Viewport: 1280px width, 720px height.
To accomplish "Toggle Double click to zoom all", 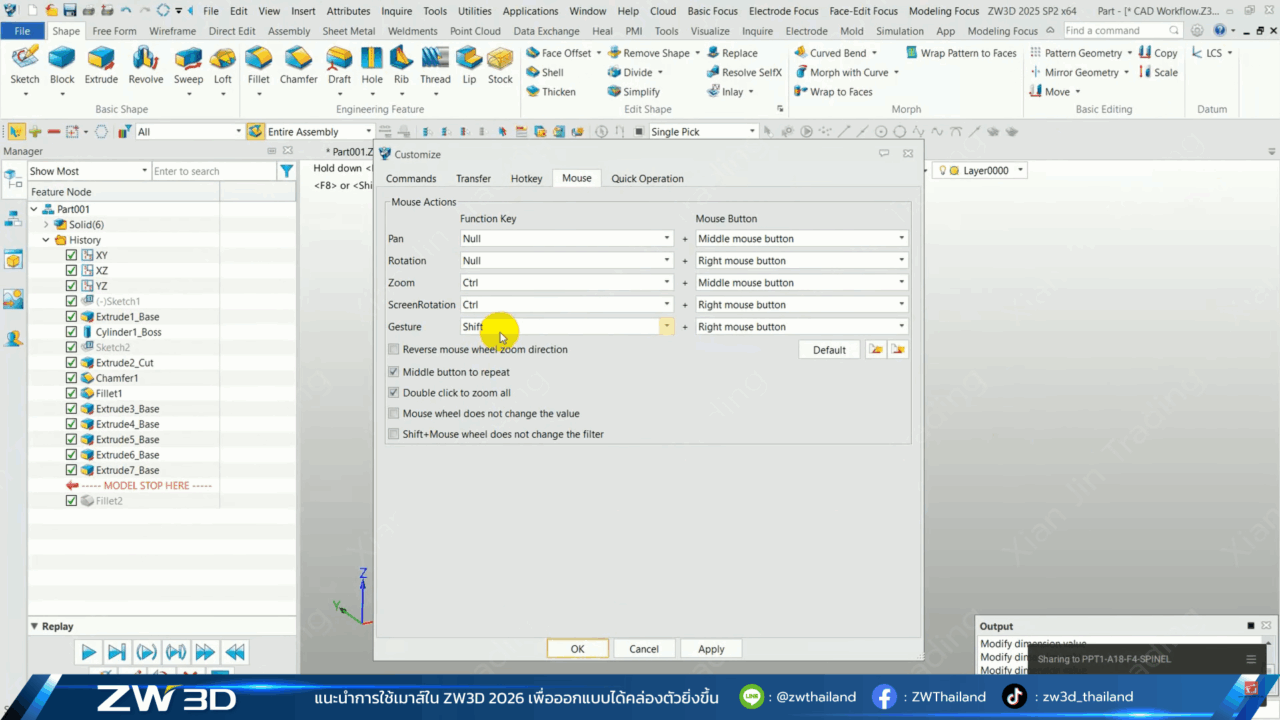I will (394, 393).
